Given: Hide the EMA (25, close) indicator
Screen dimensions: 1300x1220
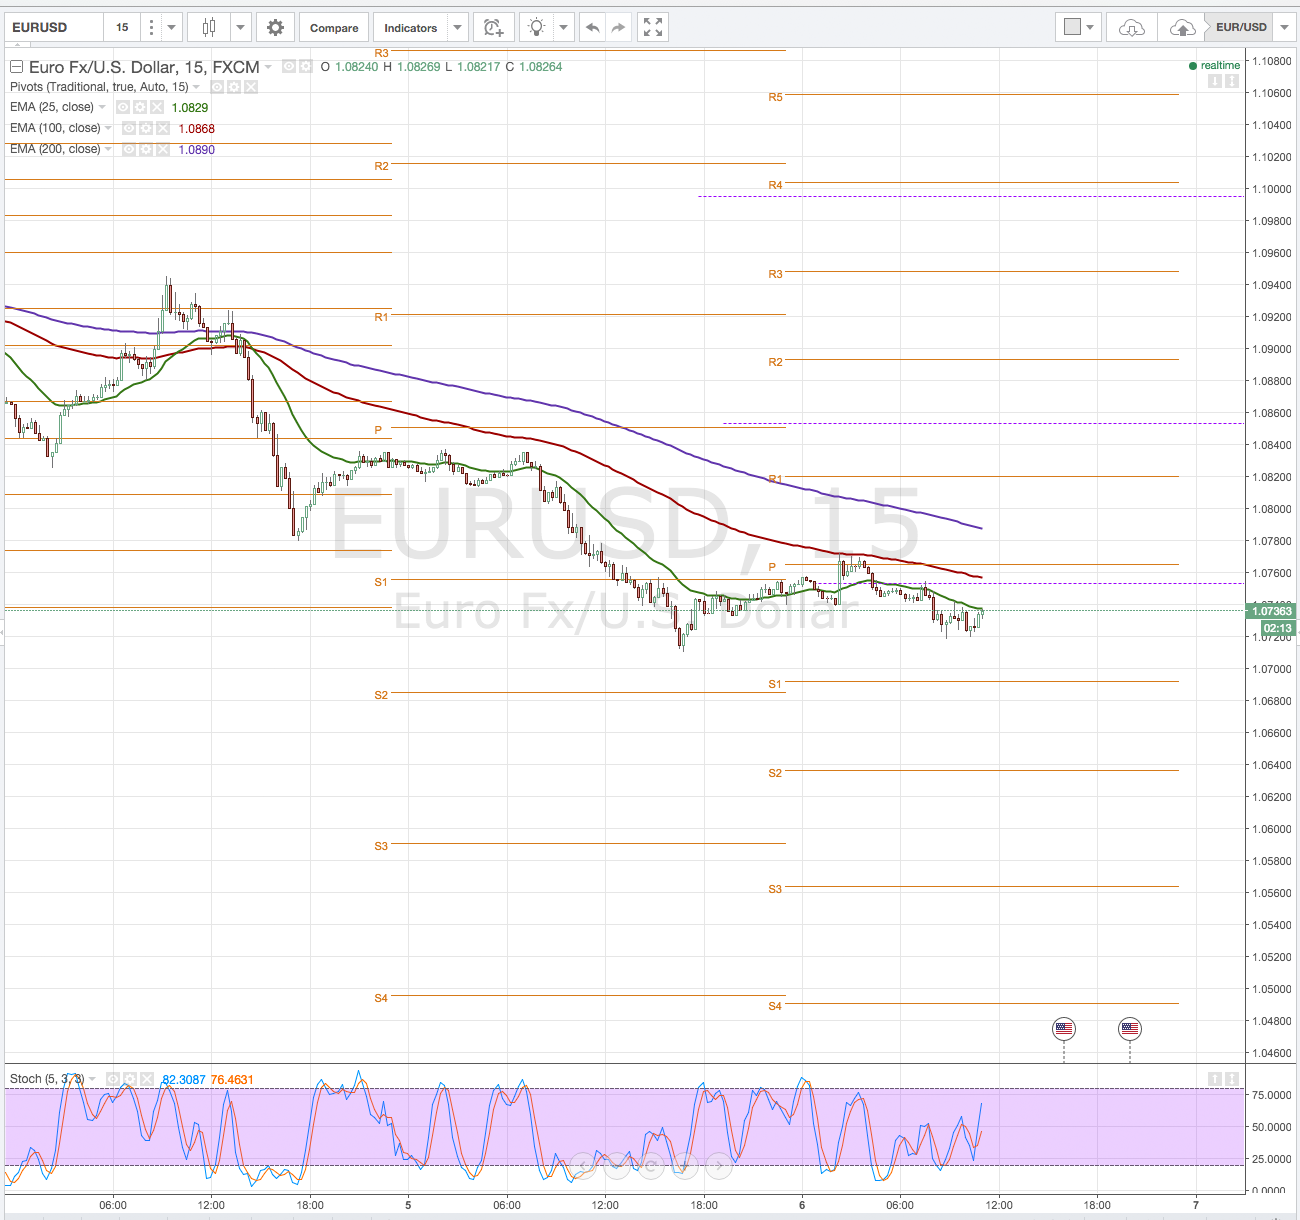Looking at the screenshot, I should [121, 107].
